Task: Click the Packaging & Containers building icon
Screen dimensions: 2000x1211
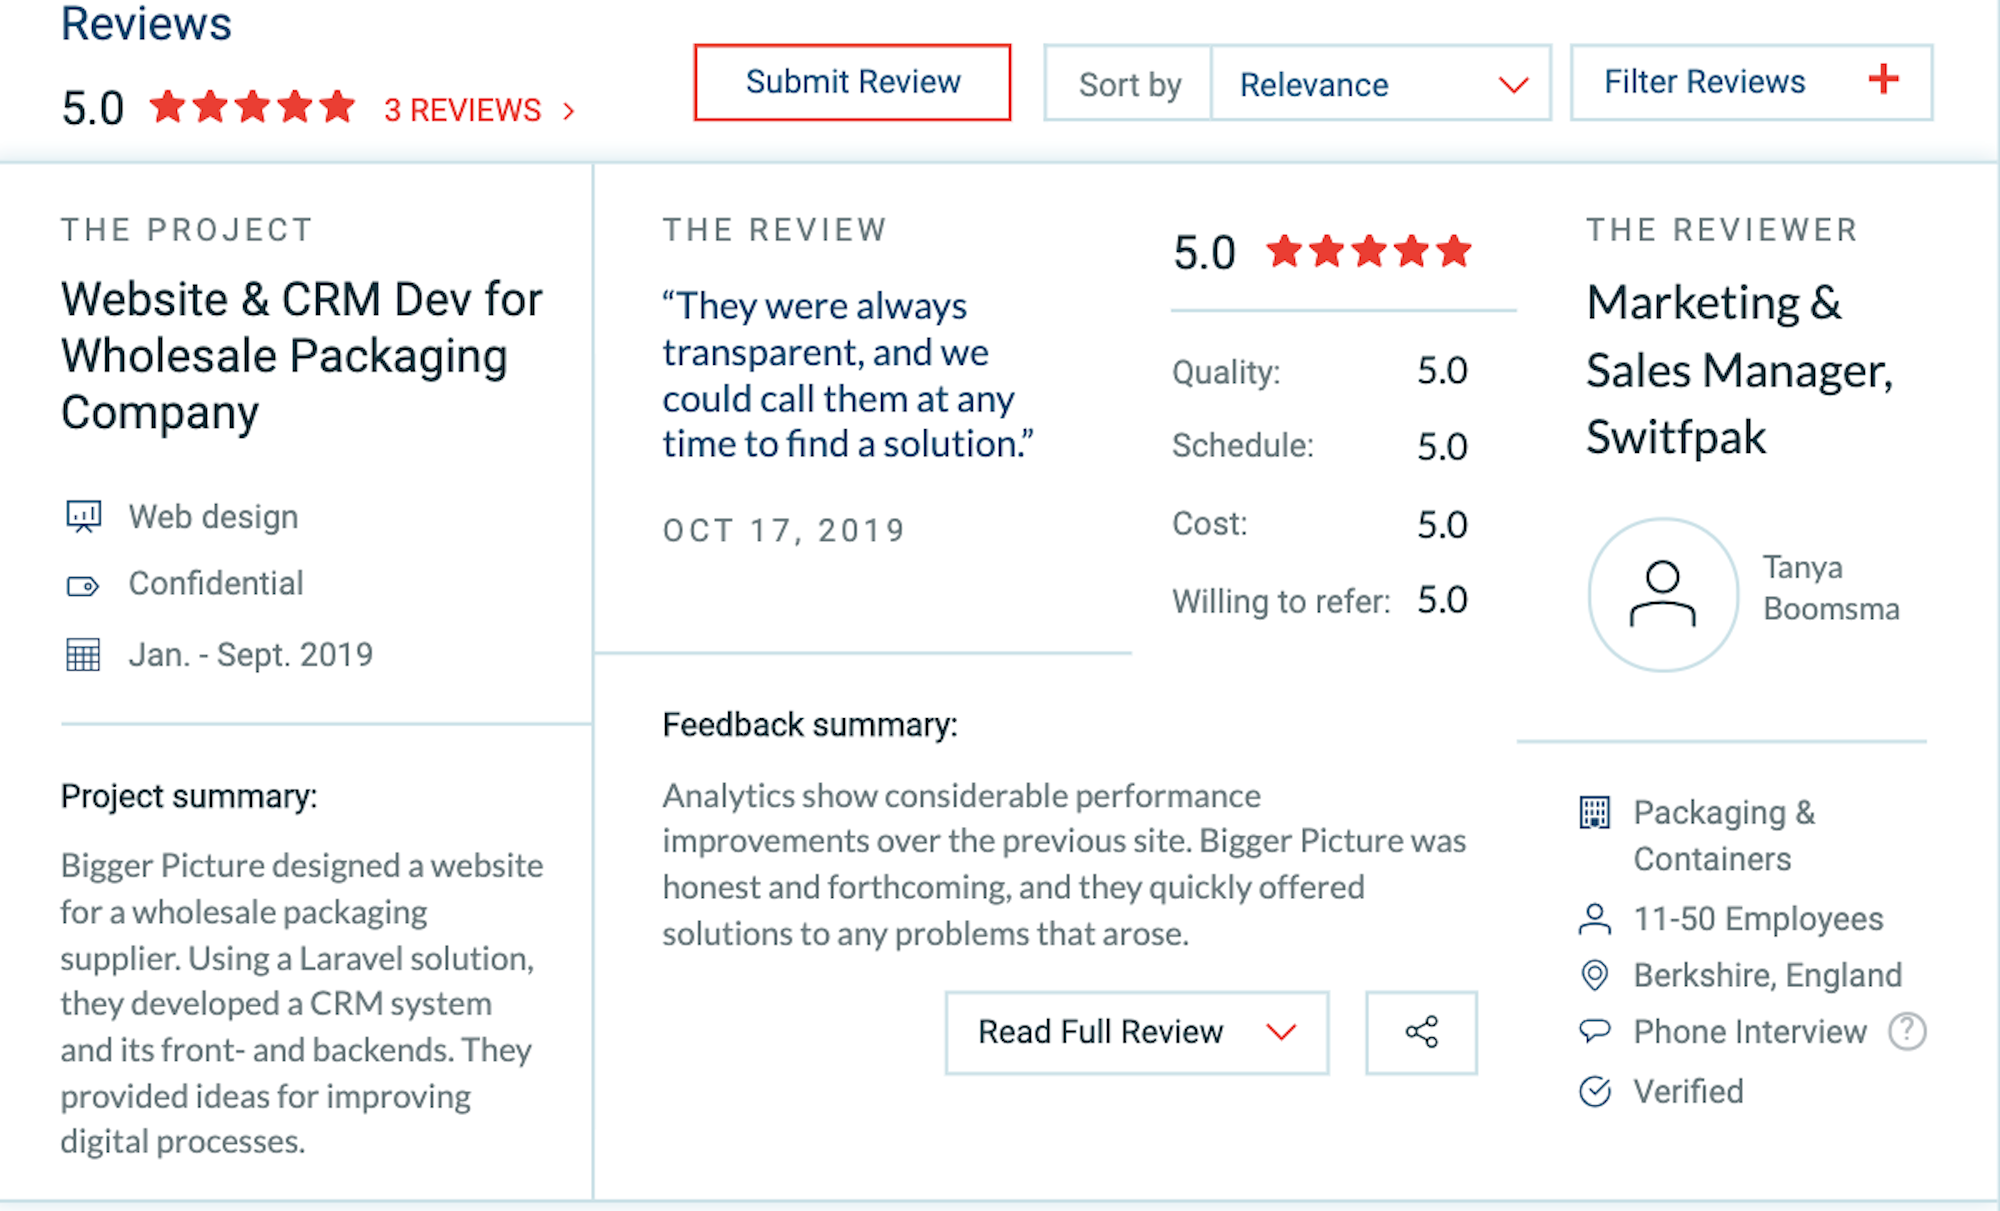Action: point(1595,812)
